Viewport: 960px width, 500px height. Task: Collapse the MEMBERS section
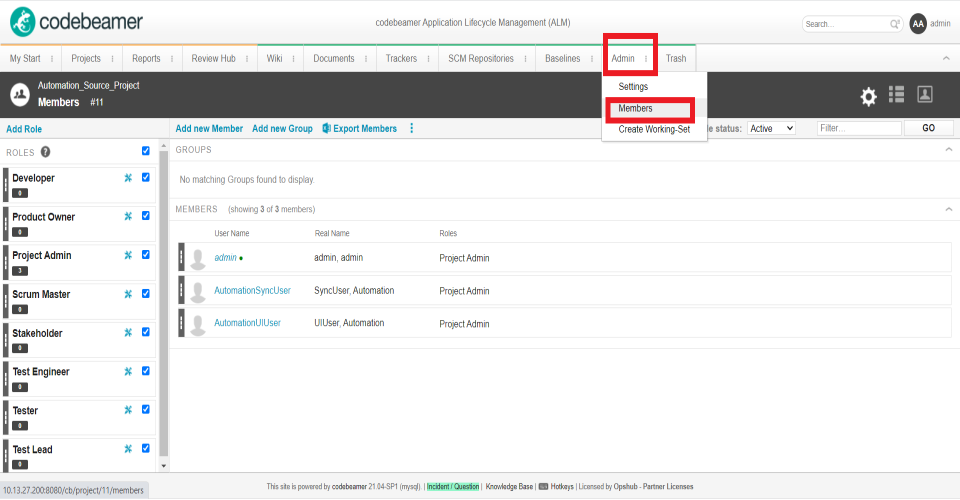click(948, 209)
